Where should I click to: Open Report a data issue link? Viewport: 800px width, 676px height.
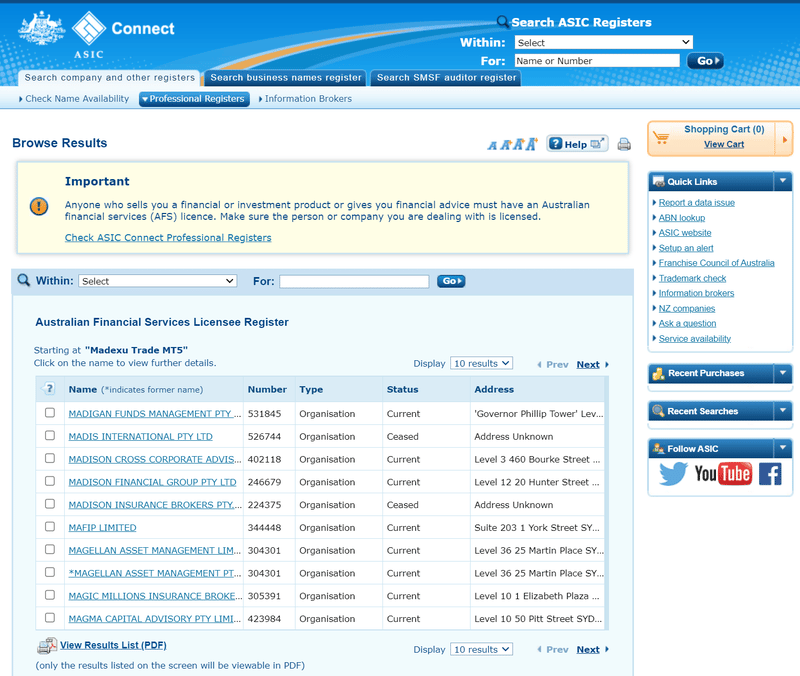pyautogui.click(x=696, y=203)
